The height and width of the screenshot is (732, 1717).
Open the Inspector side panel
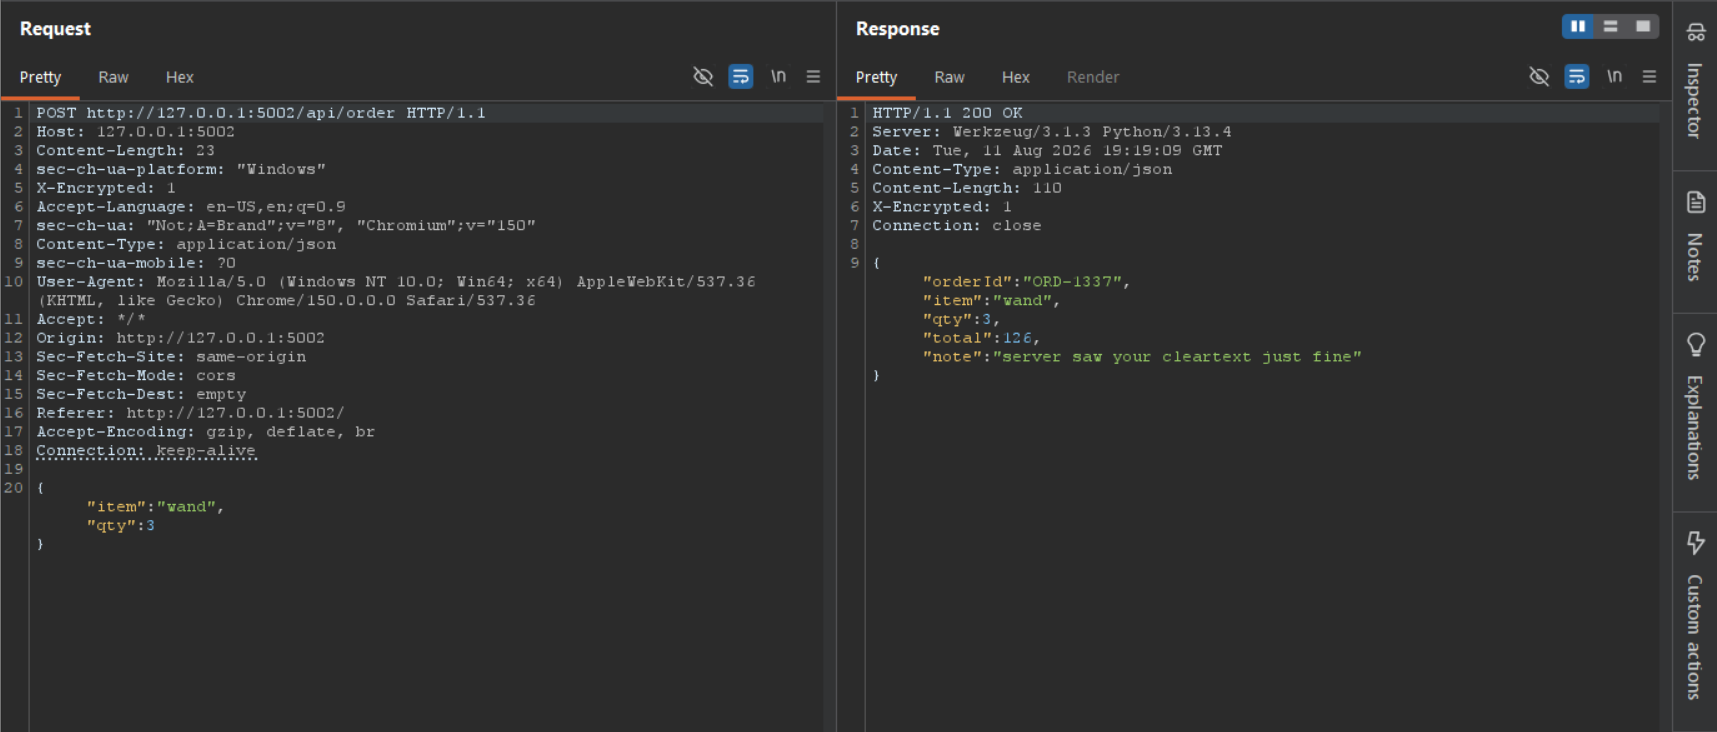[x=1695, y=82]
